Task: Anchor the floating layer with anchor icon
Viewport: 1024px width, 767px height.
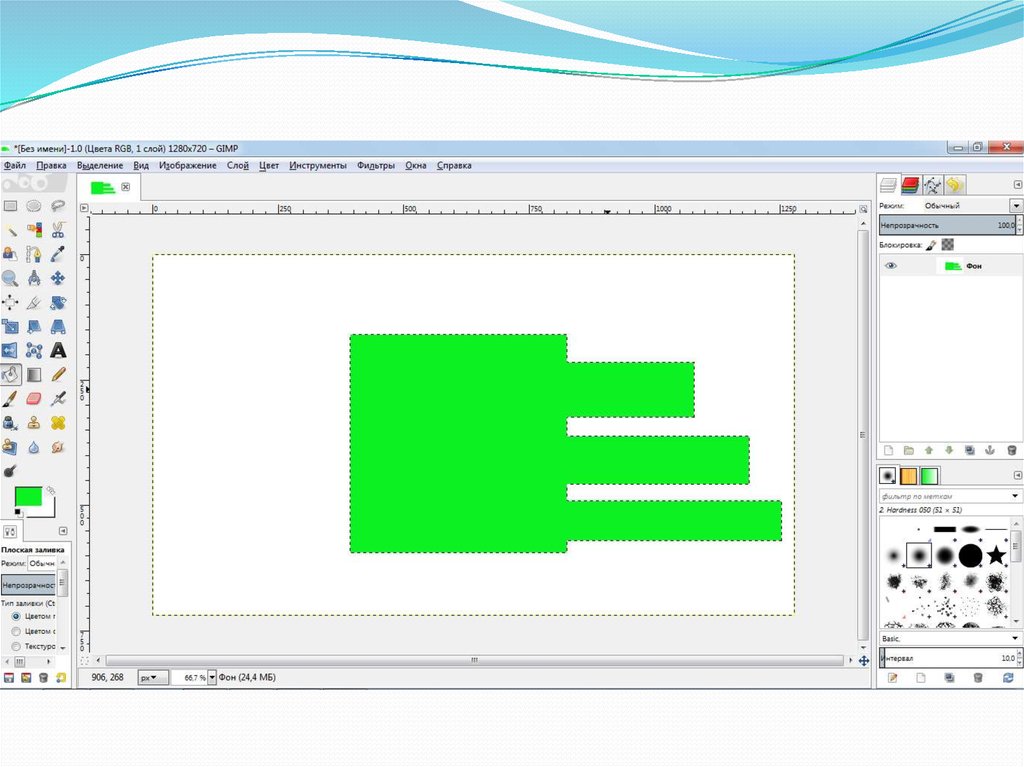Action: pyautogui.click(x=988, y=451)
